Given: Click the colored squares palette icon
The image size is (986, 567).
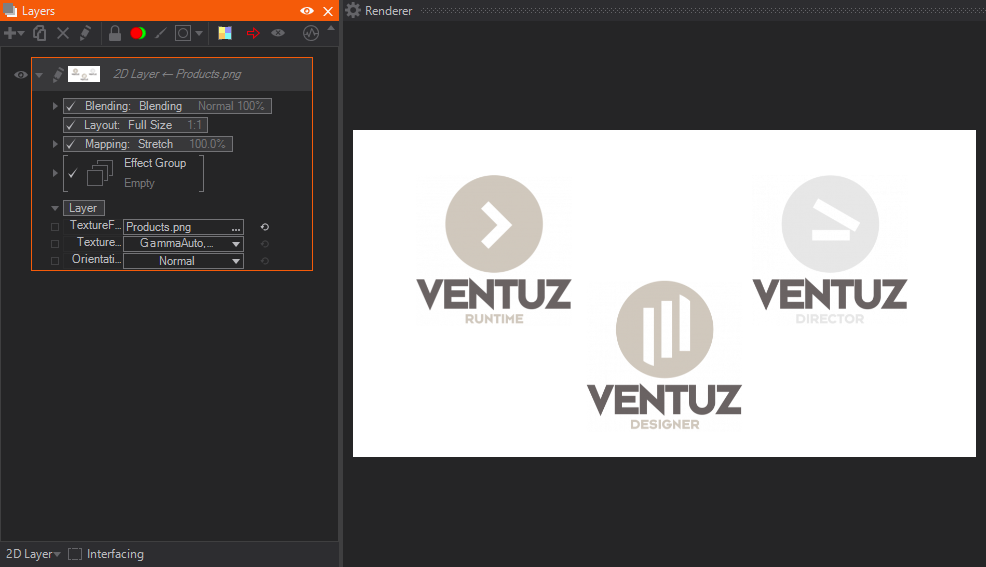Looking at the screenshot, I should click(225, 33).
